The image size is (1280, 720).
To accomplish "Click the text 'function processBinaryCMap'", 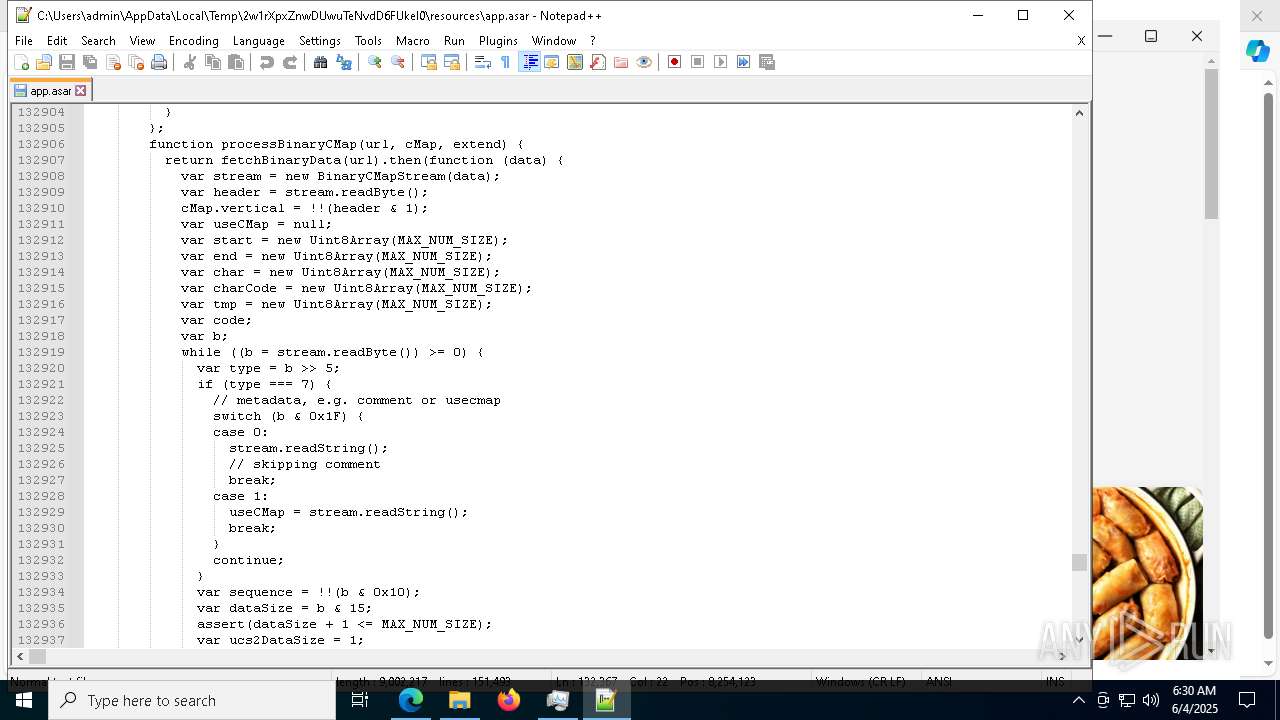I will pos(253,144).
